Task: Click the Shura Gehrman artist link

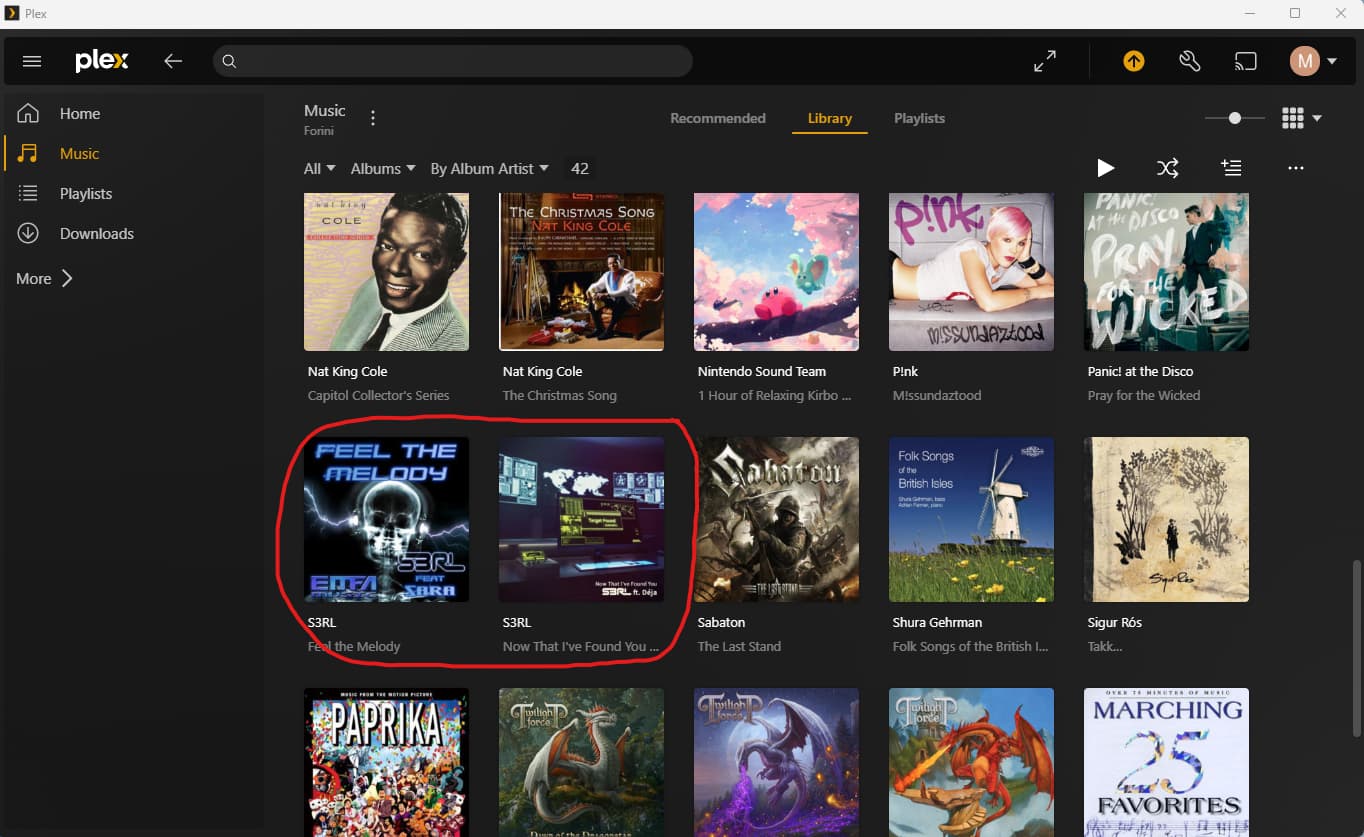Action: click(939, 622)
